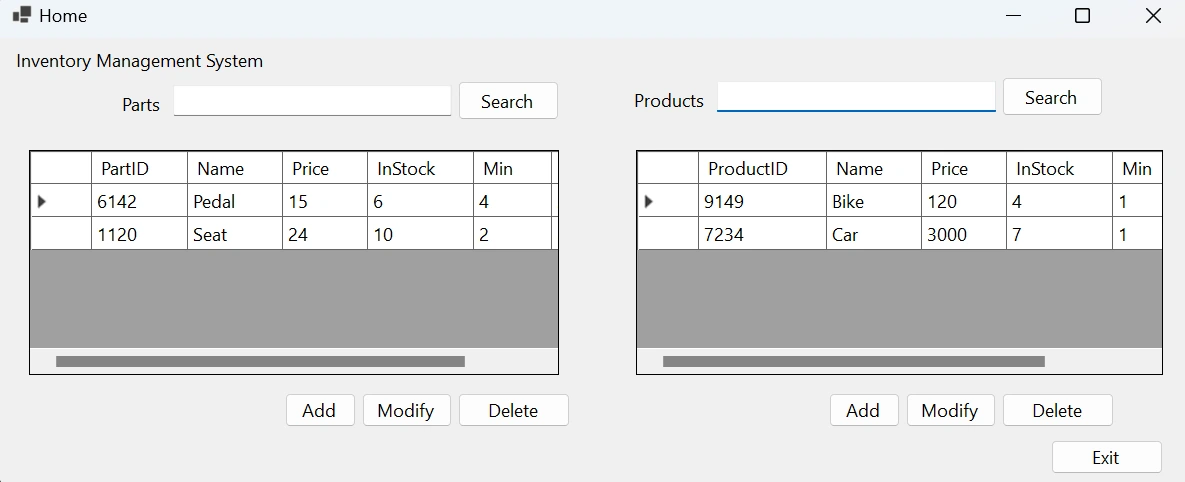
Task: Click Modify button under Parts table
Action: tap(407, 410)
